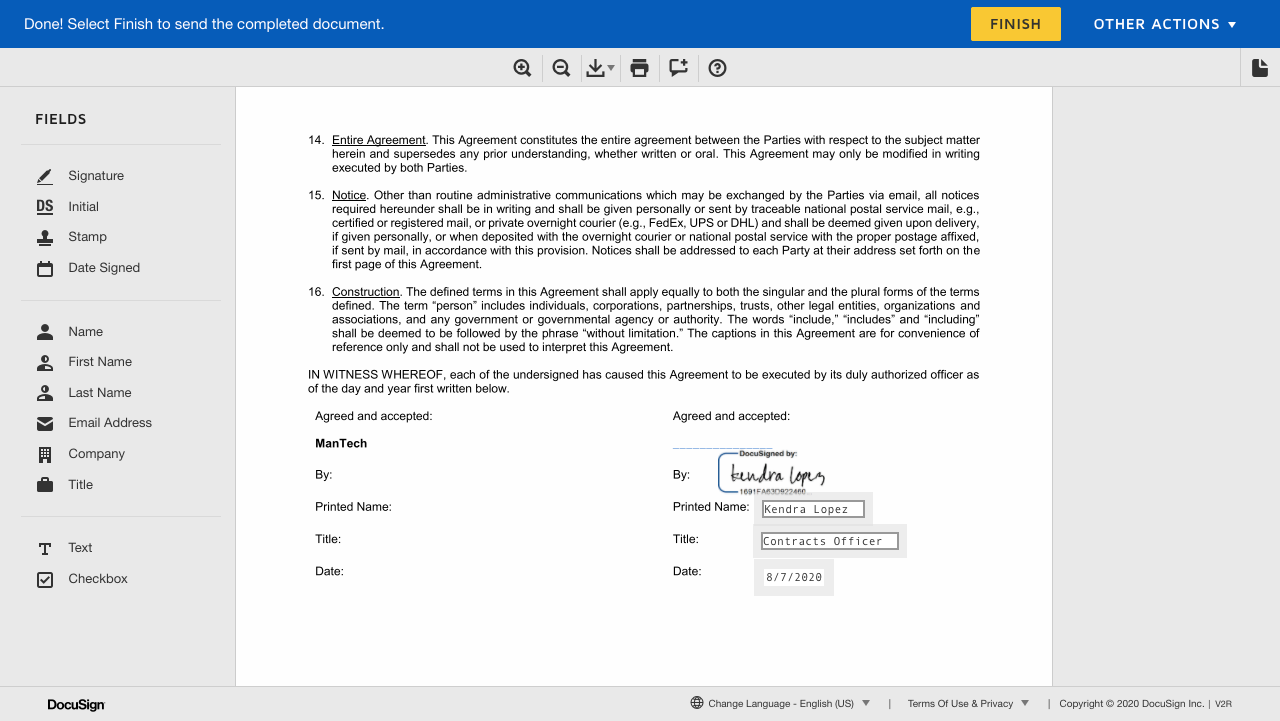Open the OTHER ACTIONS menu

pos(1164,23)
